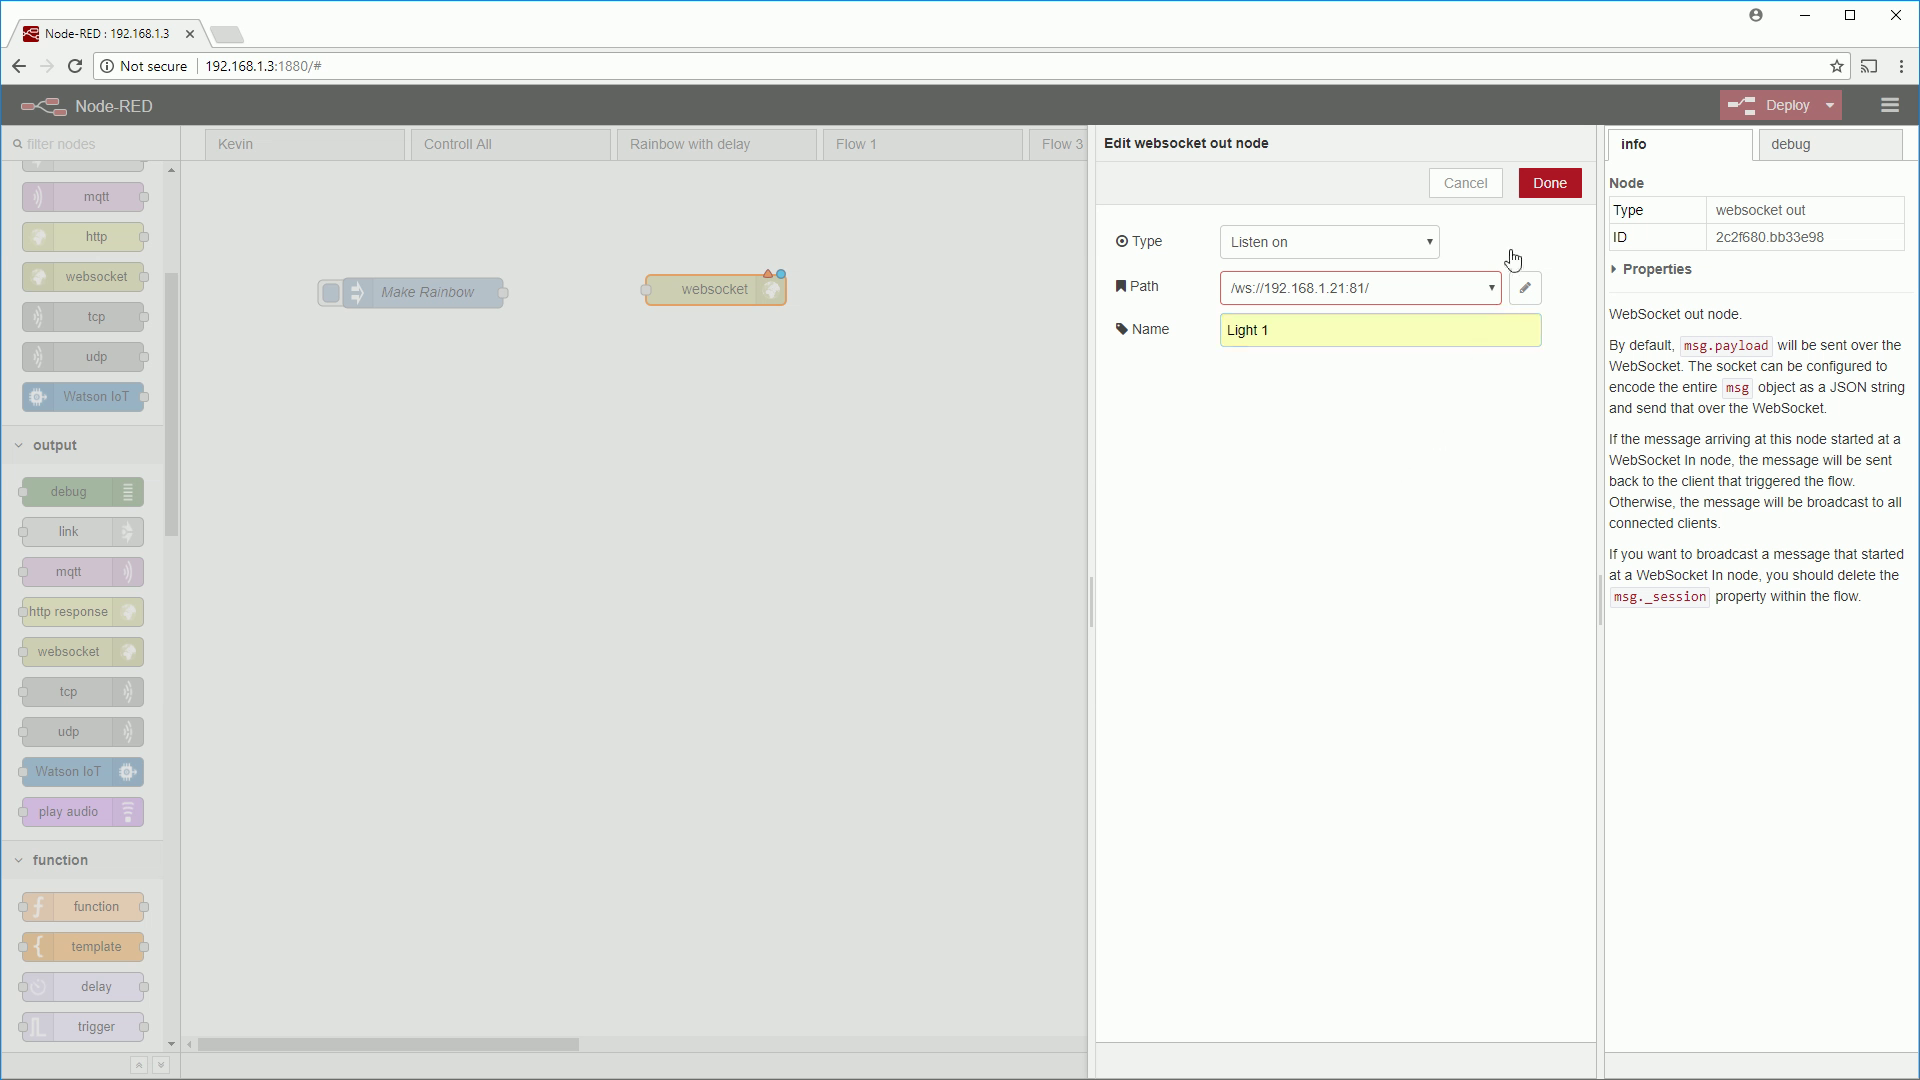This screenshot has height=1080, width=1920.
Task: Select the http input node in the palette
Action: pyautogui.click(x=84, y=237)
